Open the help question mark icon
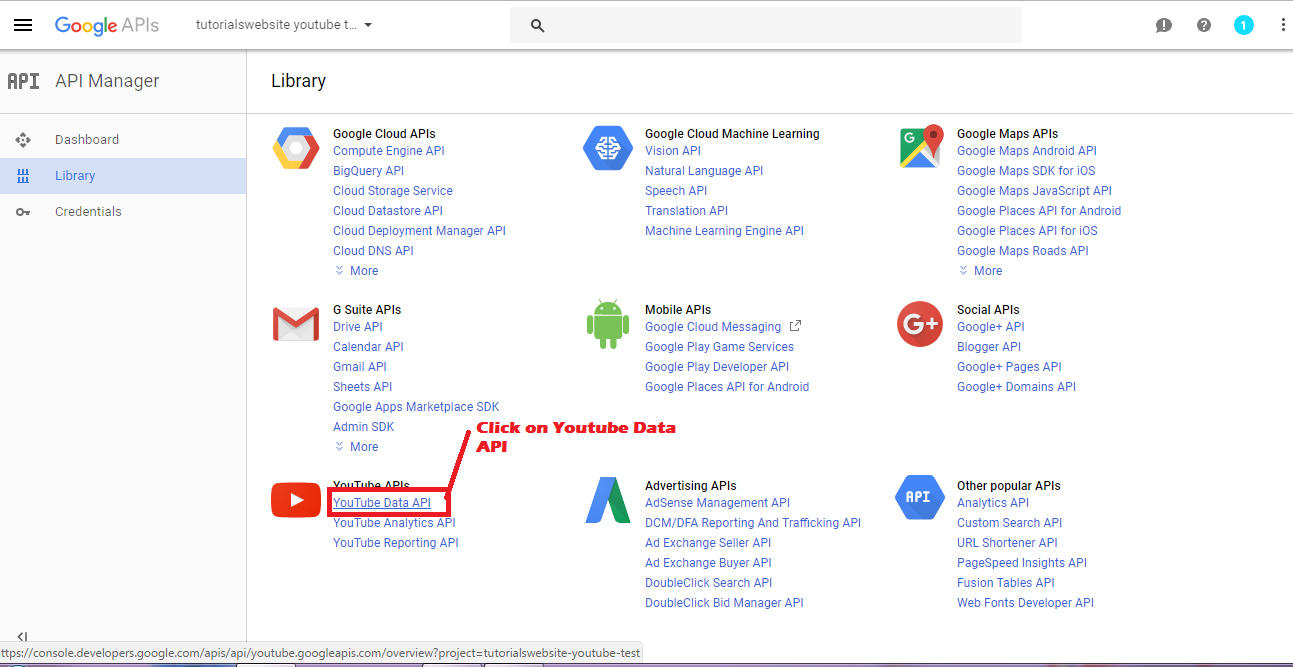1293x667 pixels. [x=1204, y=26]
